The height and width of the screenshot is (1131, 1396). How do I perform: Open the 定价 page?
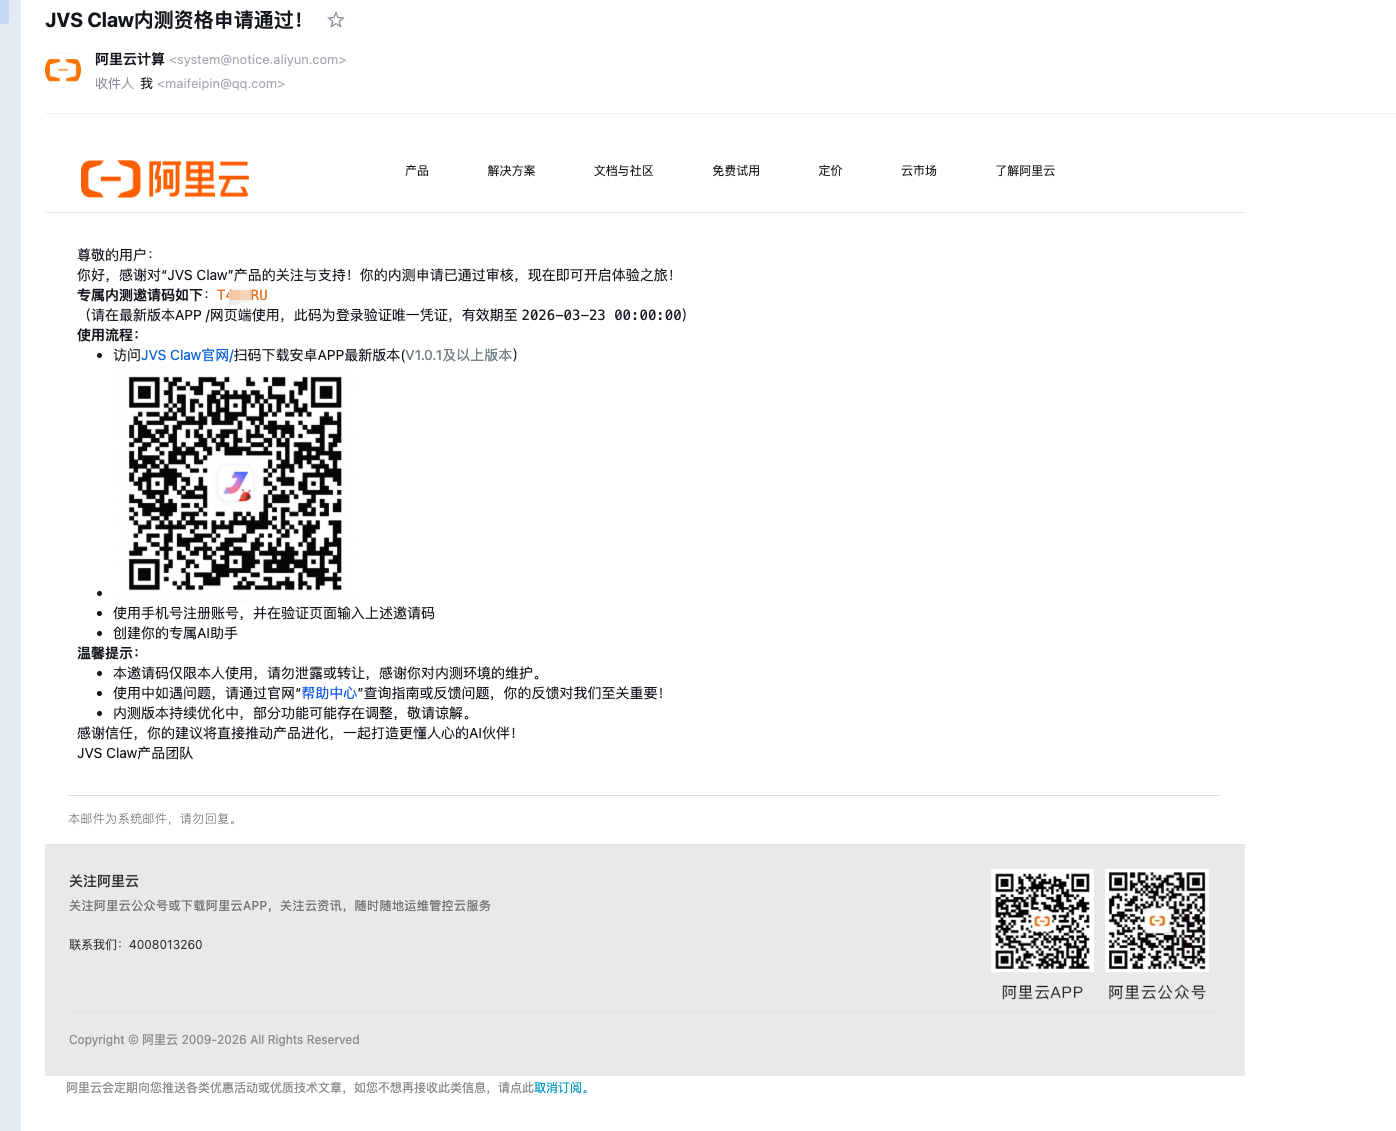(x=830, y=171)
